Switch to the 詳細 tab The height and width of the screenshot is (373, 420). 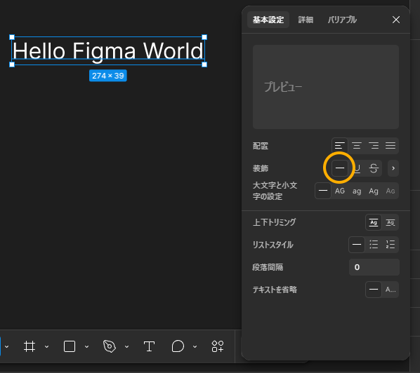tap(306, 20)
